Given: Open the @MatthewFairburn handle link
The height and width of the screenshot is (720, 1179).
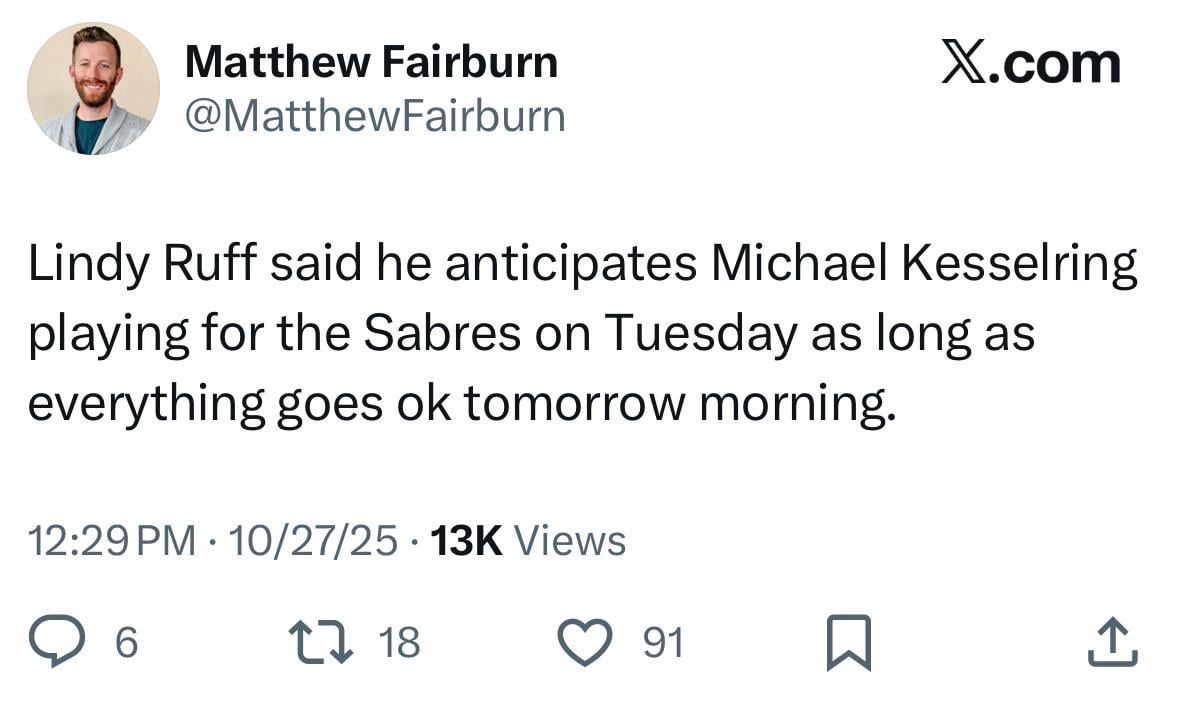Looking at the screenshot, I should (375, 117).
